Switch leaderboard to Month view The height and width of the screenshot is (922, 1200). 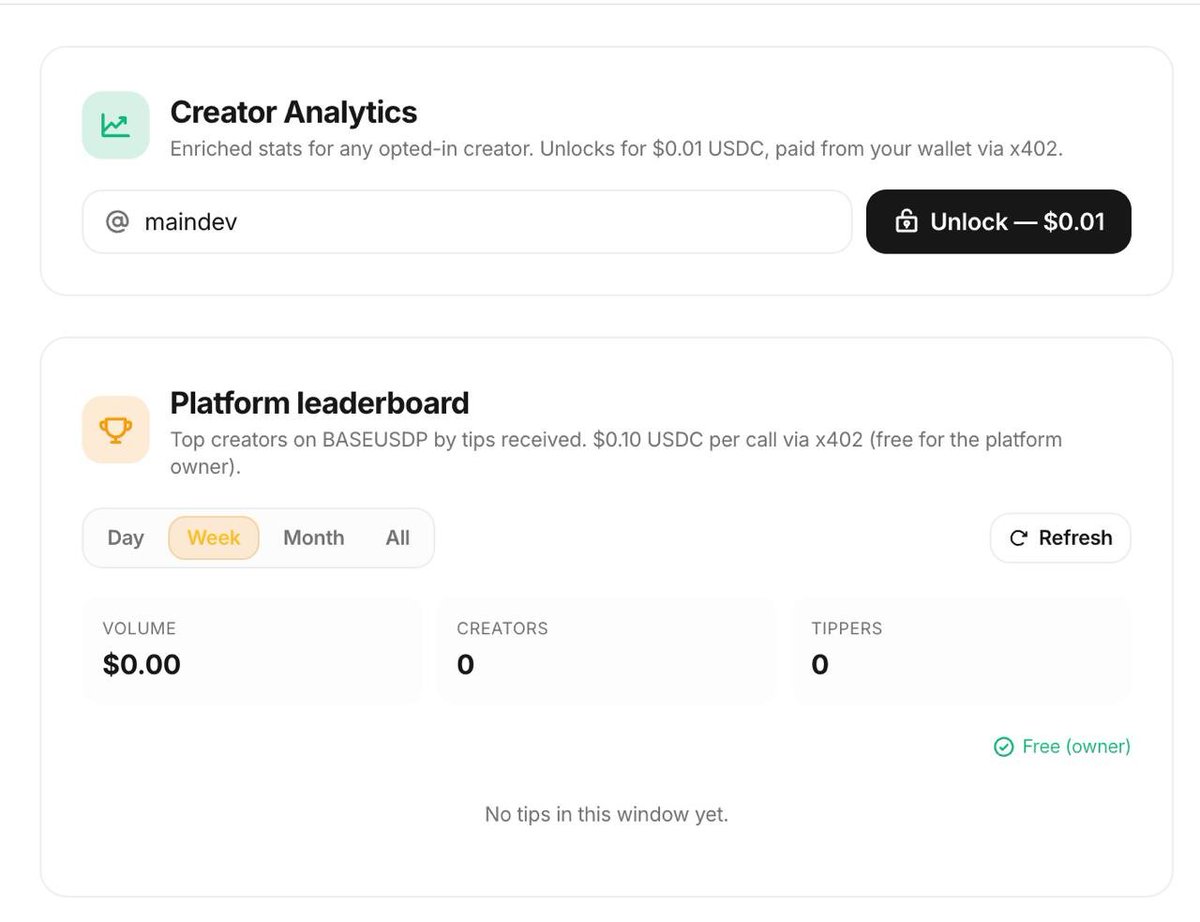click(x=314, y=538)
